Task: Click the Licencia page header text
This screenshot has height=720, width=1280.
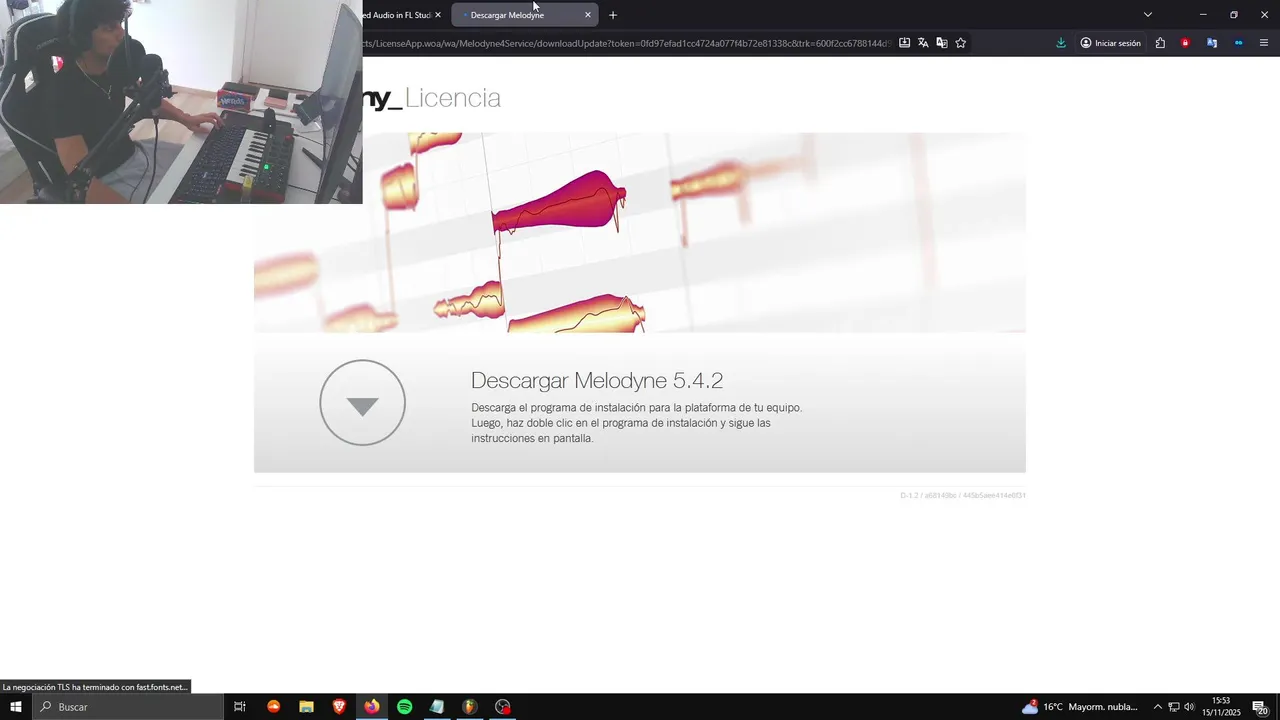Action: coord(453,98)
